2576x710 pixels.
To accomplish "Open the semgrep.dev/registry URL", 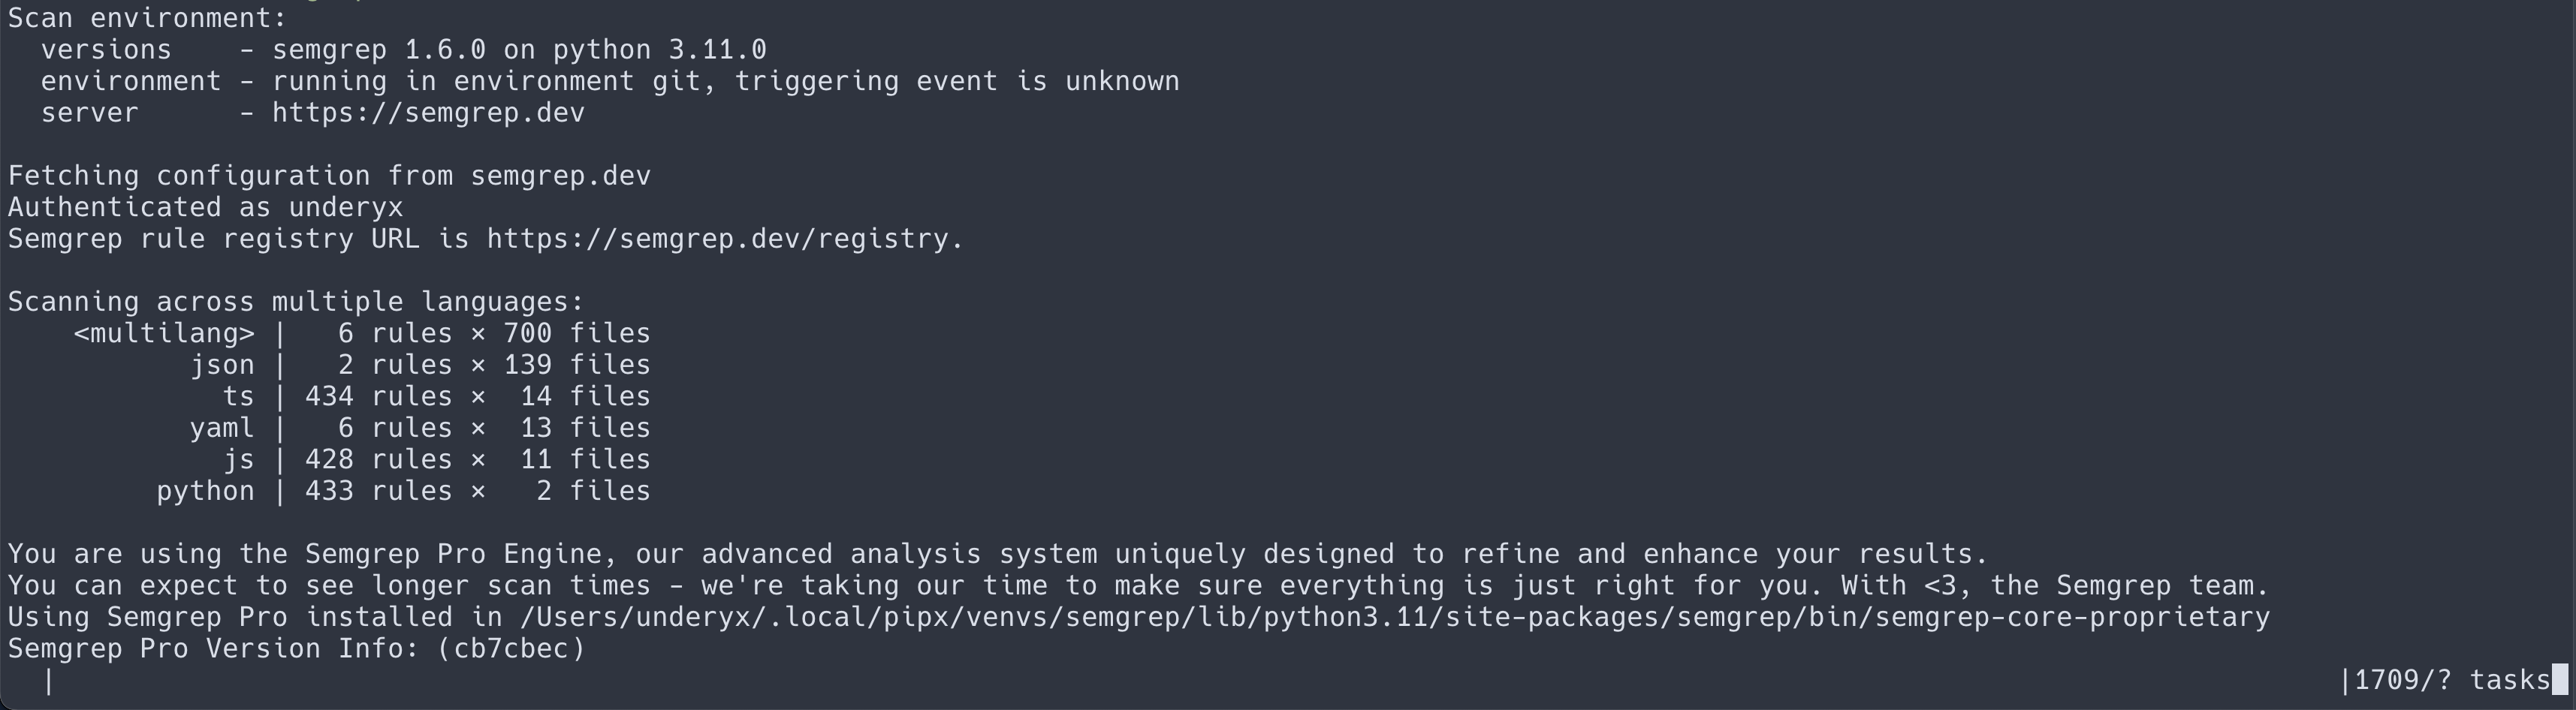I will [724, 239].
